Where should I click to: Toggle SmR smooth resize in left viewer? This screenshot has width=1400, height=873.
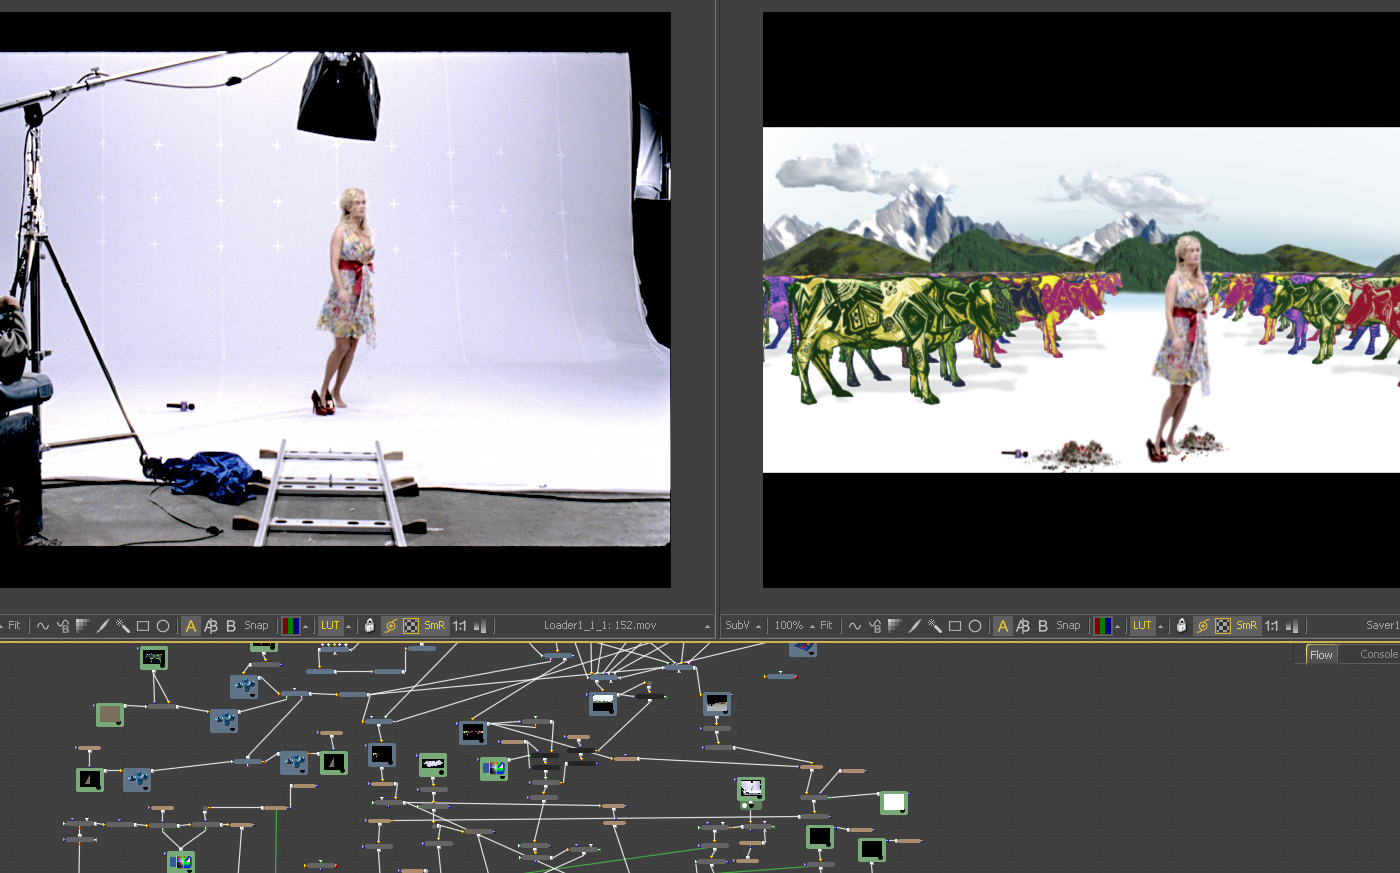(435, 626)
